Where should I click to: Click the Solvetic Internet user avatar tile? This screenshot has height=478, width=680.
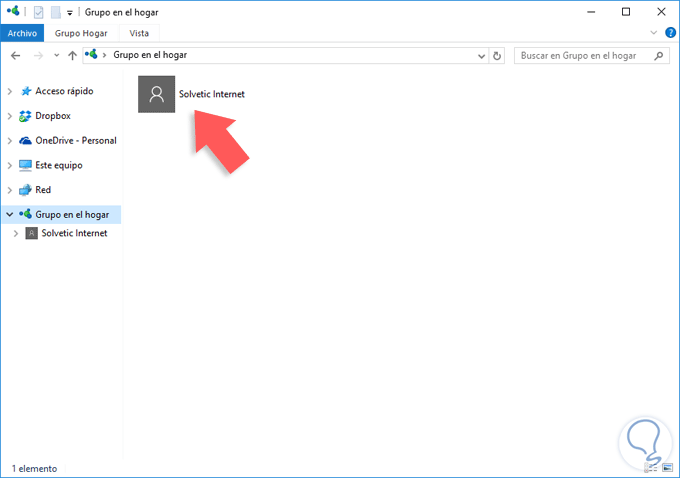tap(157, 94)
